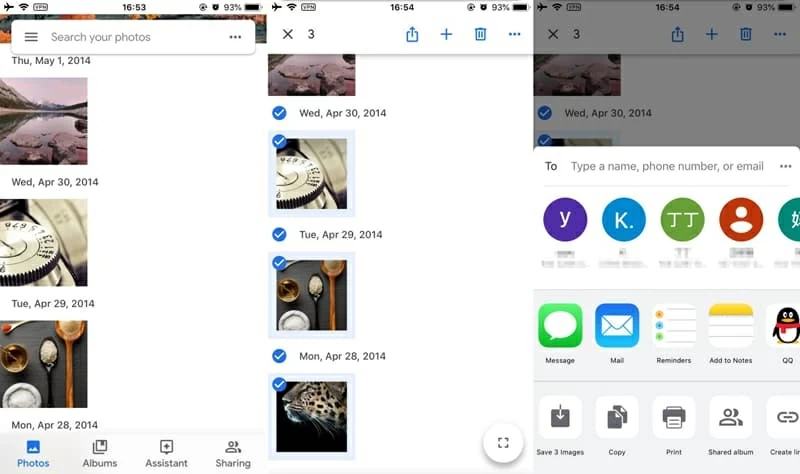This screenshot has width=800, height=474.
Task: Select the Add to Notes icon
Action: (730, 326)
